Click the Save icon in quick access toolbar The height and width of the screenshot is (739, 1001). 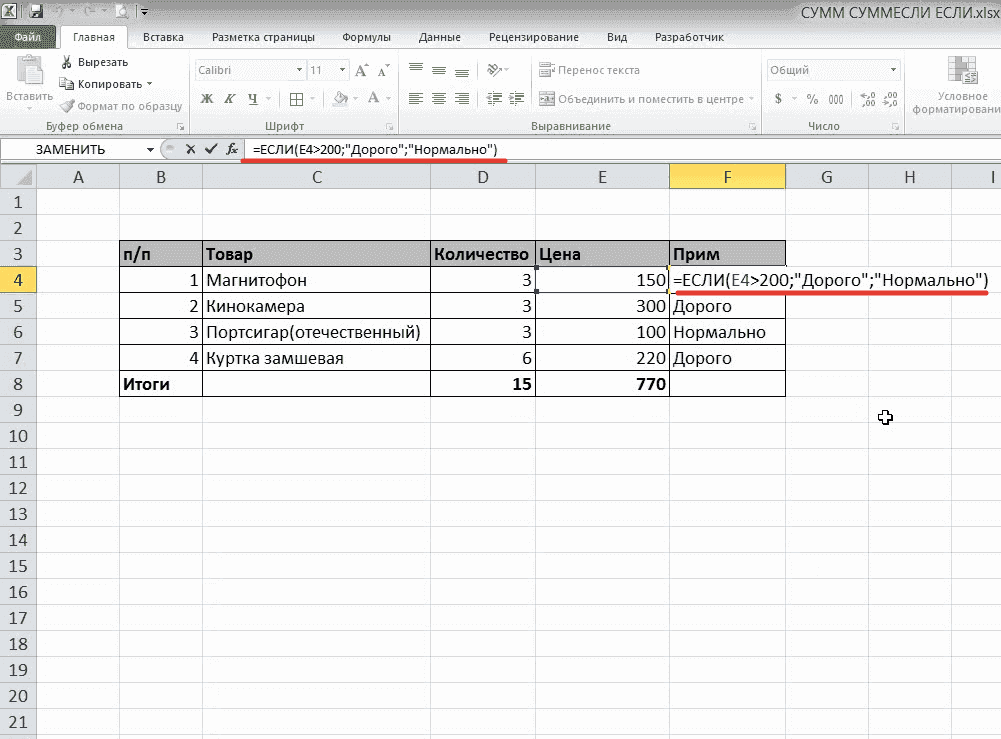[x=36, y=12]
